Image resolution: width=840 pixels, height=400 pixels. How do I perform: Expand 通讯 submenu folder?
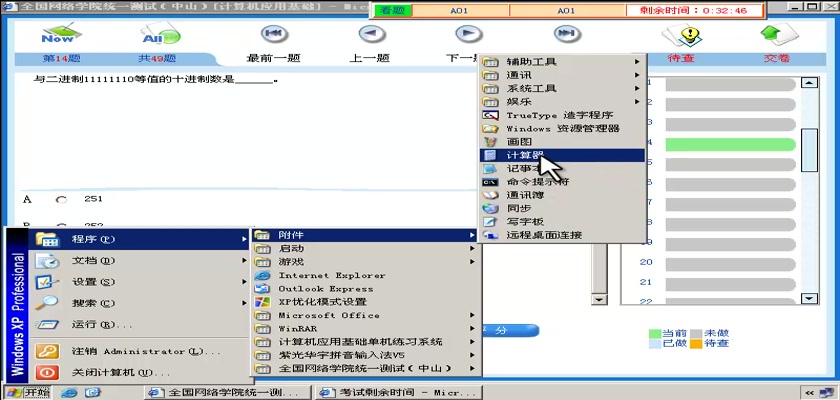562,75
